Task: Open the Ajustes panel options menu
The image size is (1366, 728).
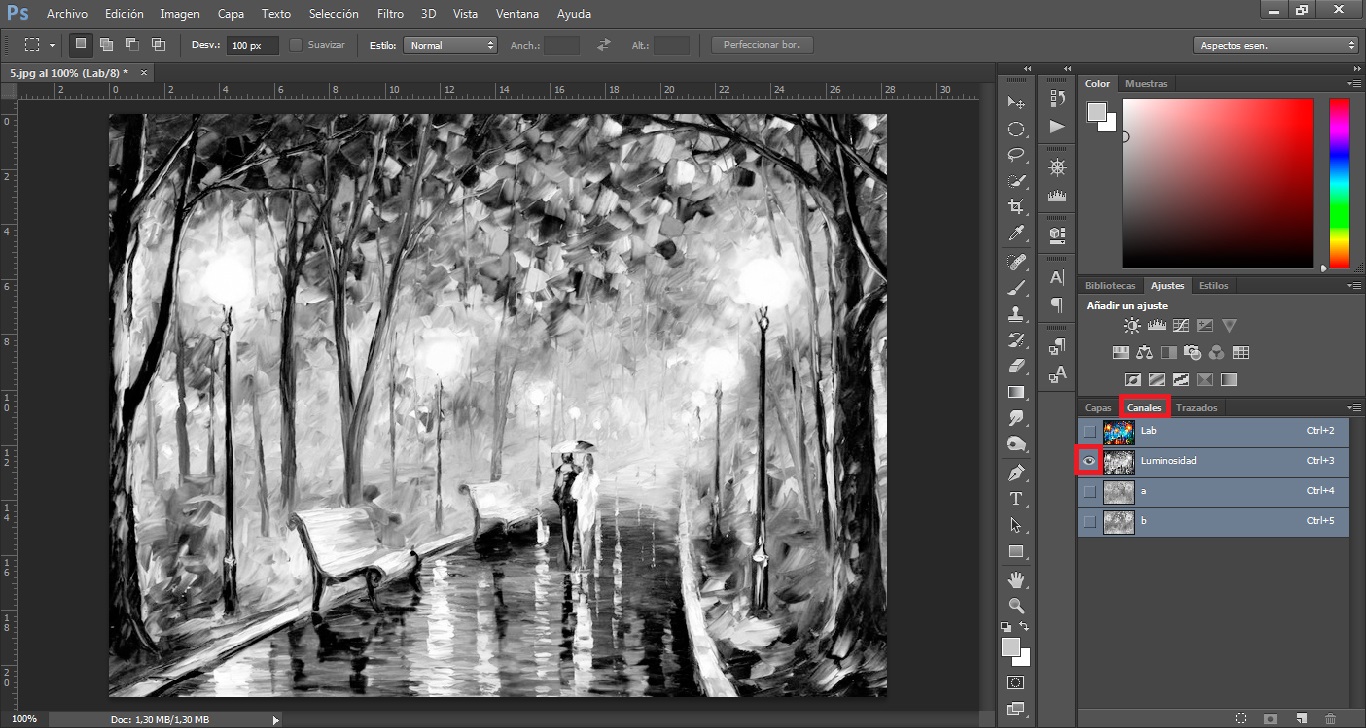Action: 1354,285
